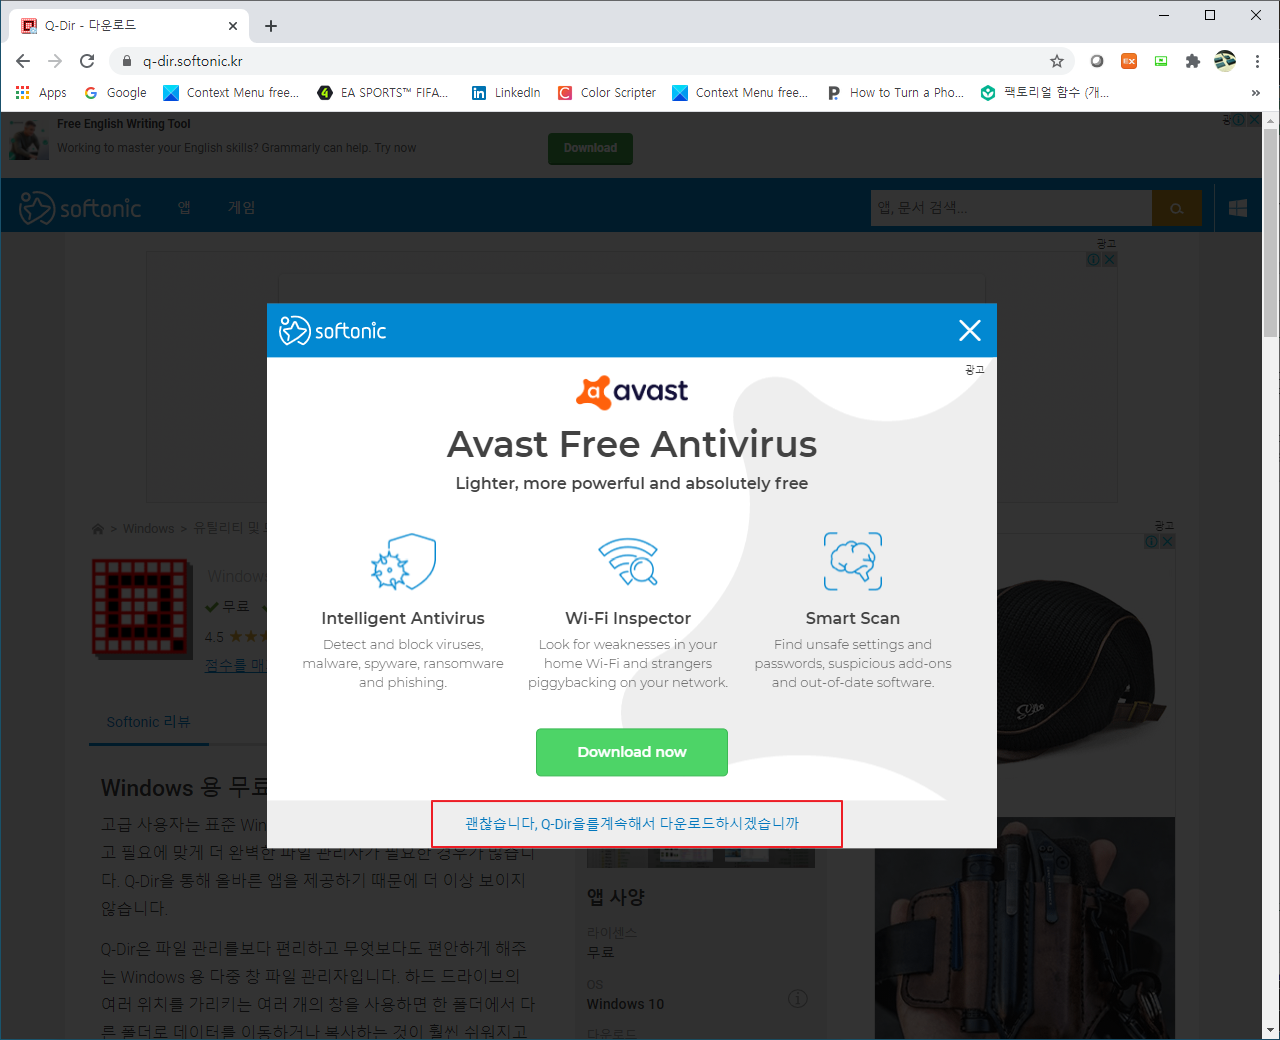Screen dimensions: 1280x1040
Task: Click the 'Windows 10' OS text
Action: [625, 1004]
